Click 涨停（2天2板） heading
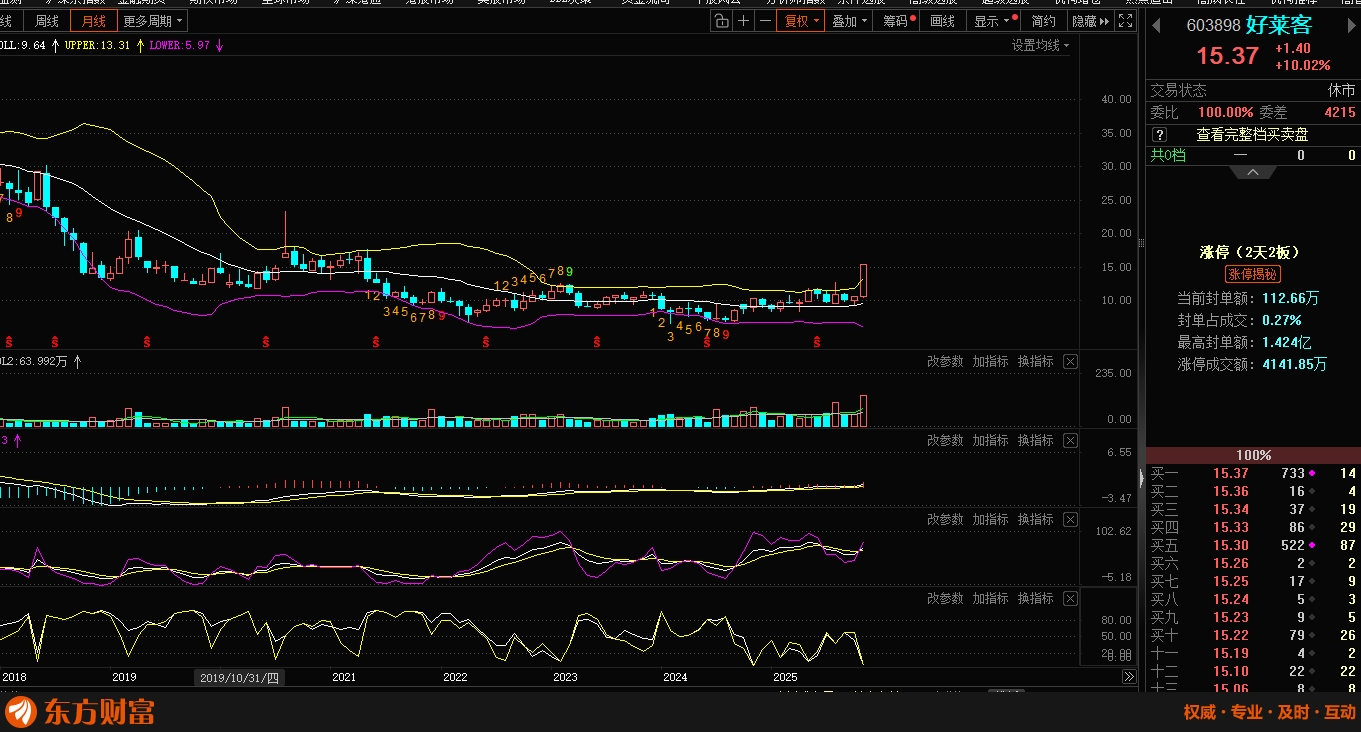Image resolution: width=1361 pixels, height=732 pixels. (1252, 252)
